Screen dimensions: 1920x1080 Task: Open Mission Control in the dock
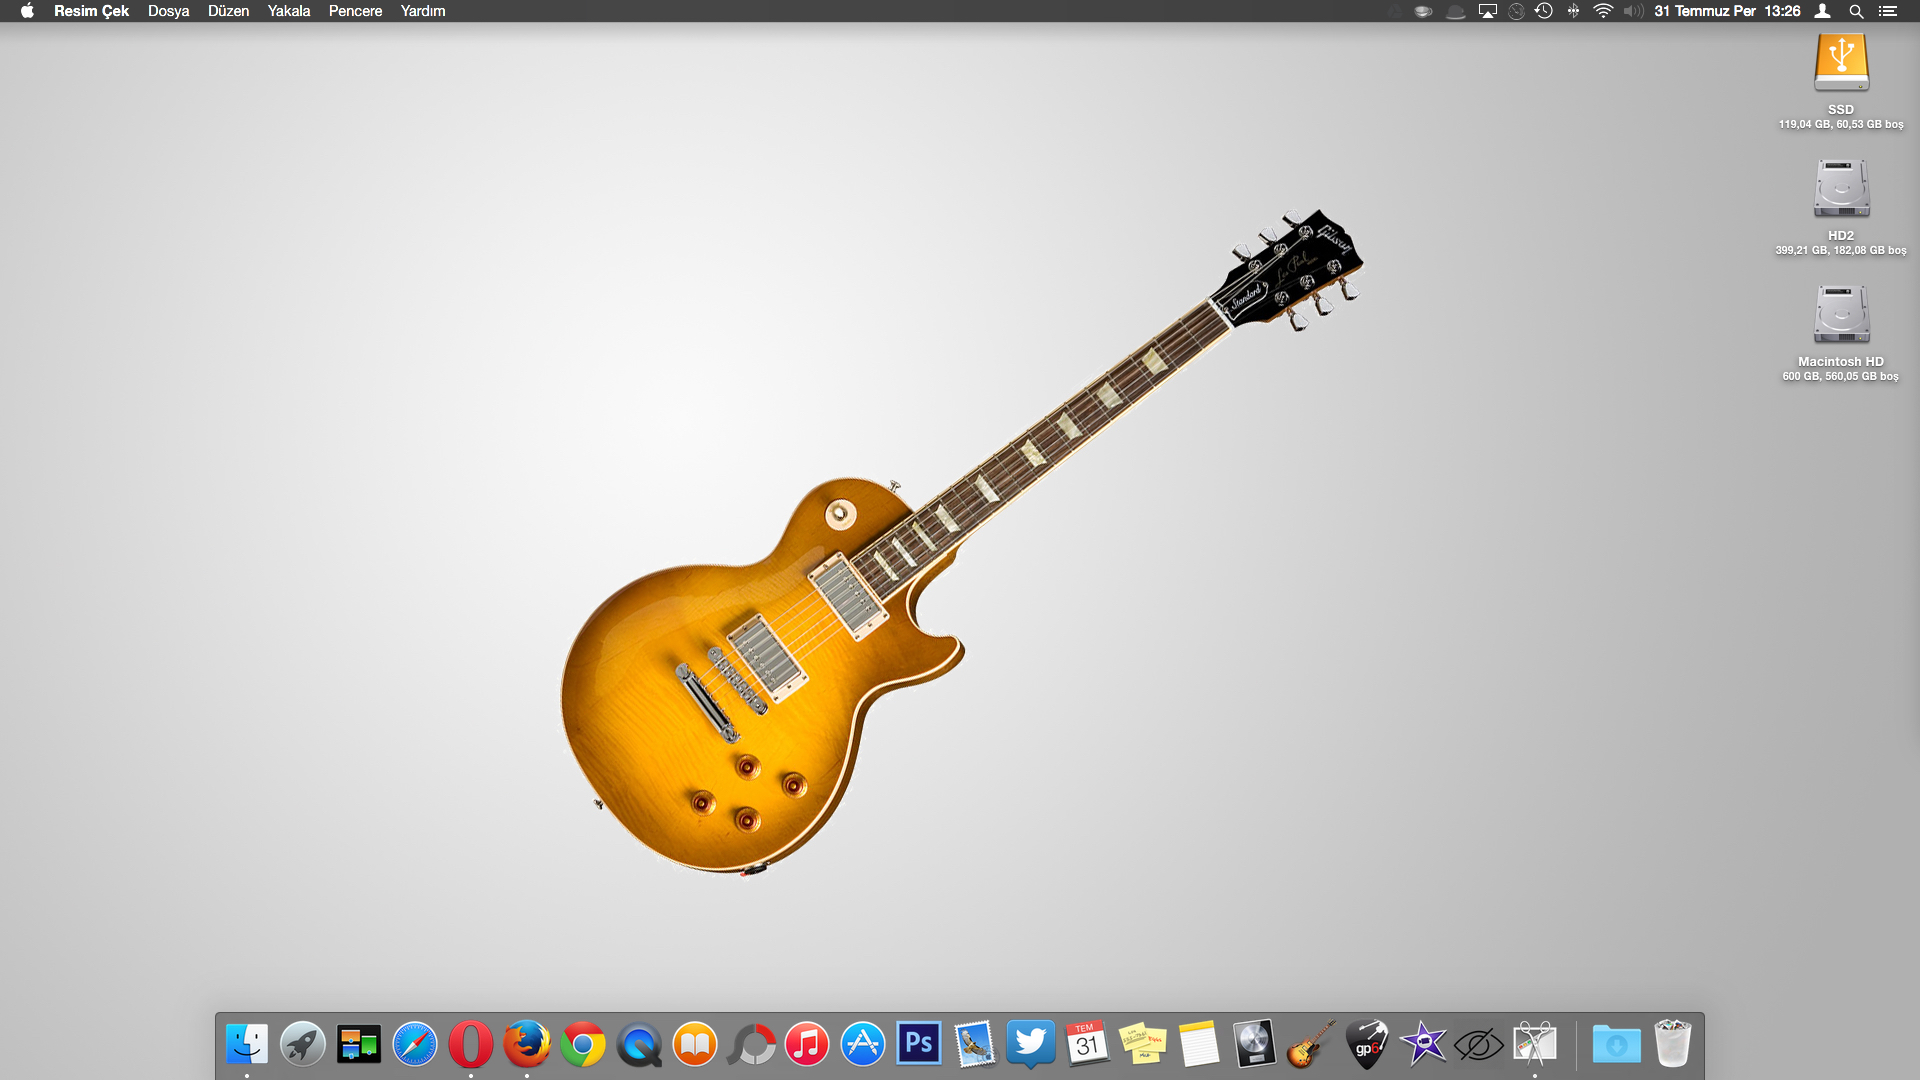point(358,1045)
